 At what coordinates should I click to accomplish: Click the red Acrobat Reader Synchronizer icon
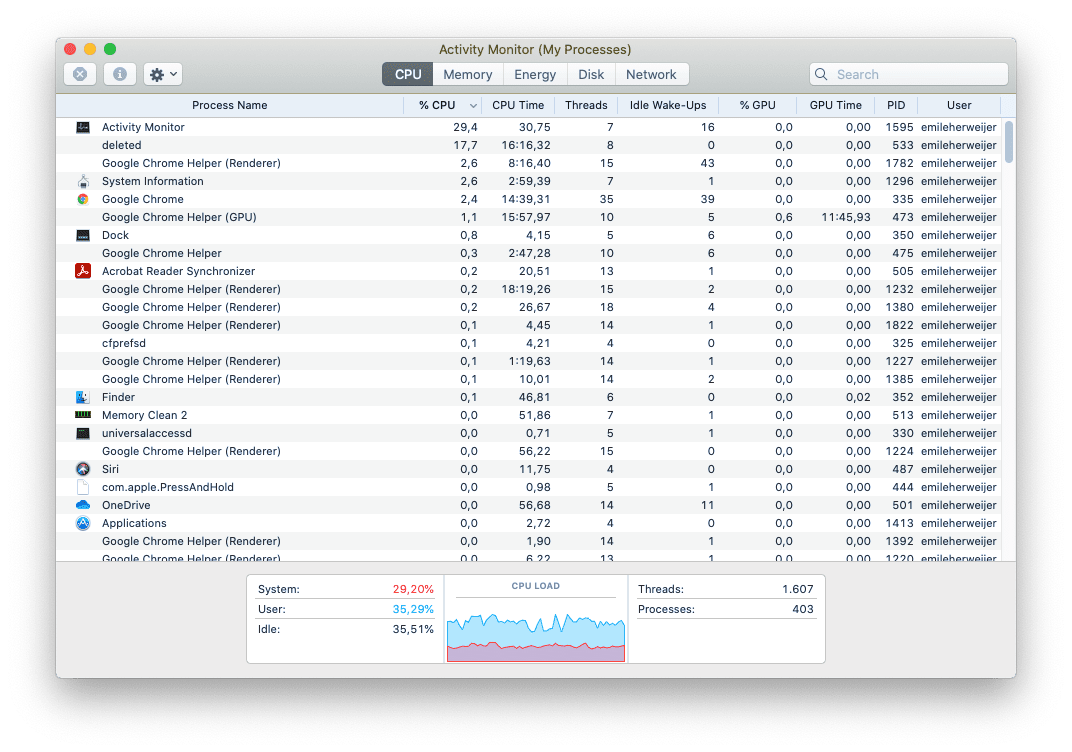83,271
